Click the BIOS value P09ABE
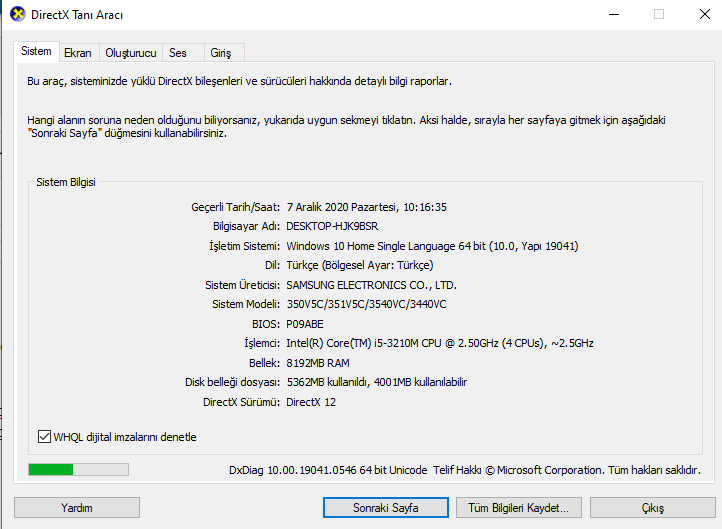The image size is (722, 529). (x=305, y=324)
